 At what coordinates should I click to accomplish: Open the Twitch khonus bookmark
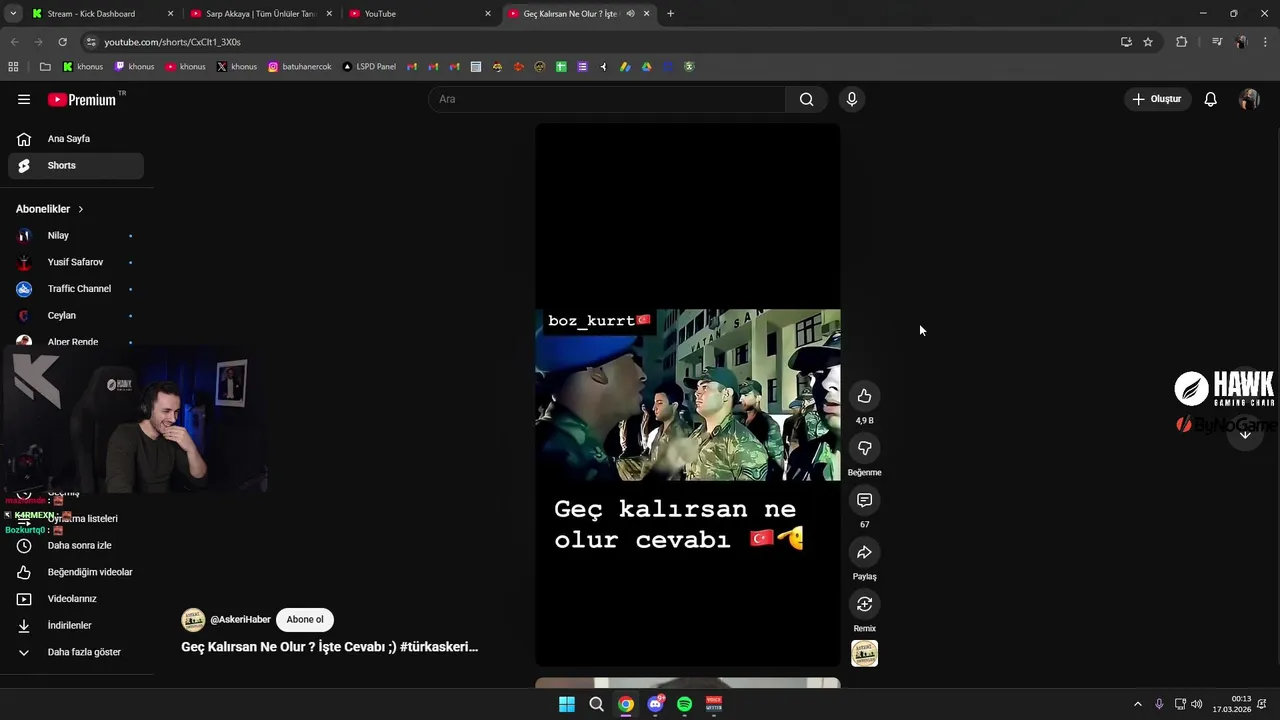point(134,67)
